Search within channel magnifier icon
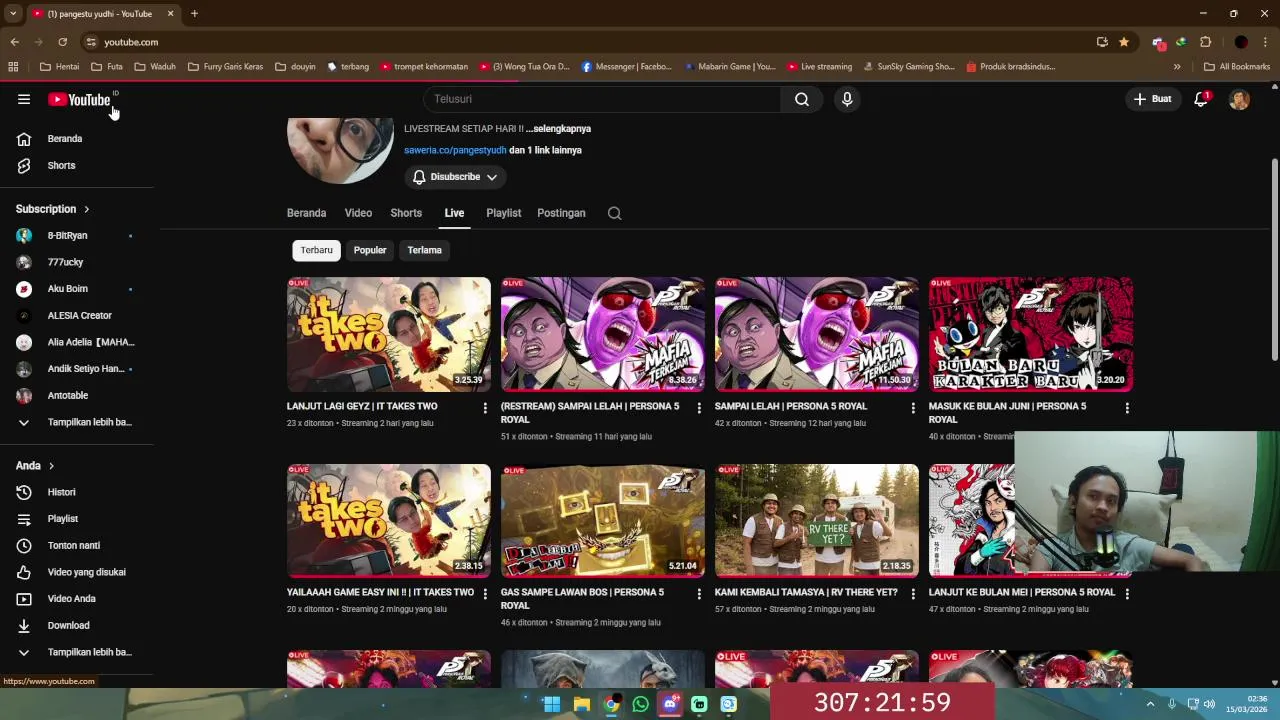 614,213
